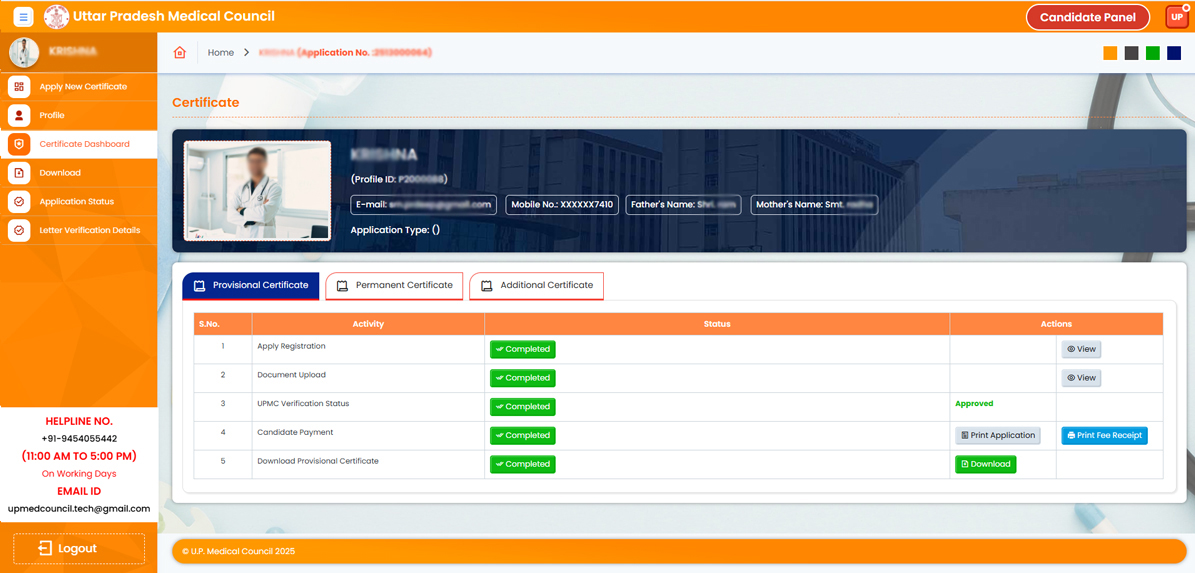This screenshot has width=1195, height=573.
Task: Click the Letter Verification Details icon
Action: click(19, 231)
